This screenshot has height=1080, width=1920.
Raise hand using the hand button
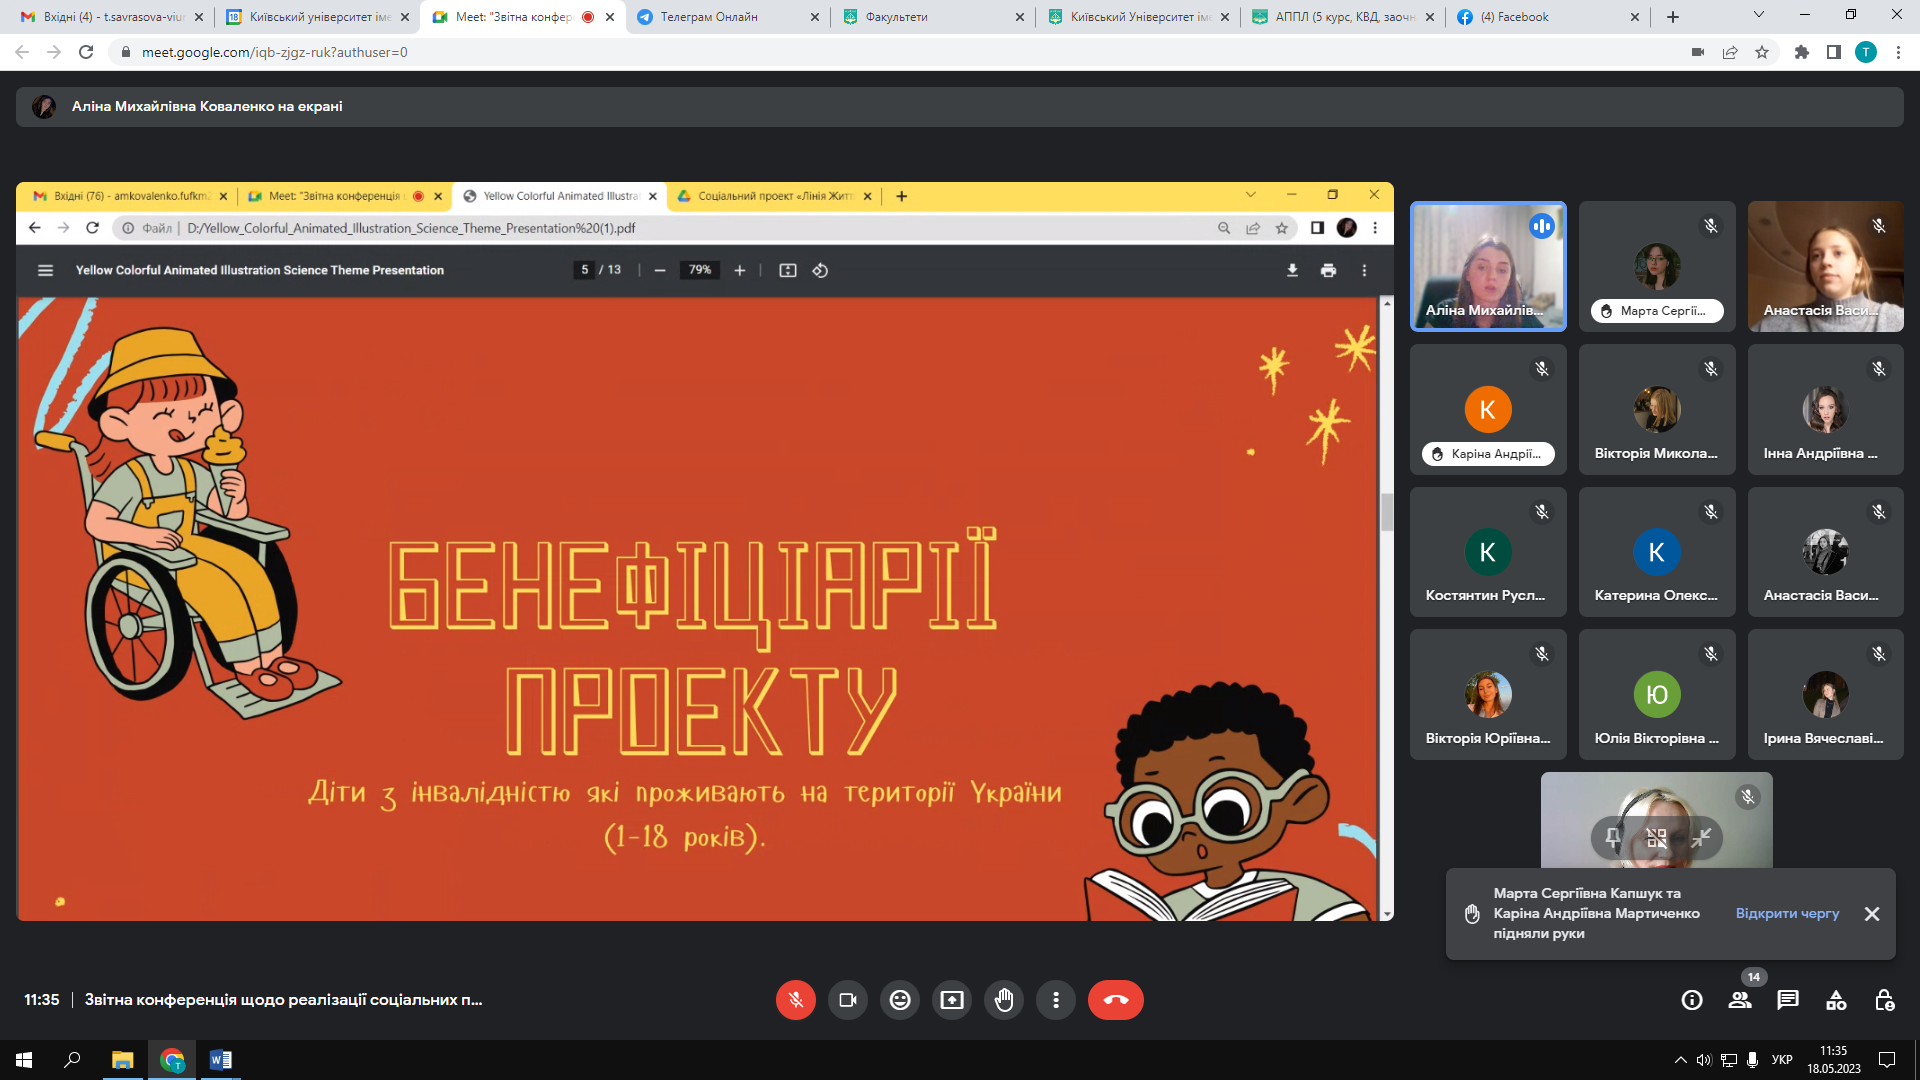[1004, 1000]
